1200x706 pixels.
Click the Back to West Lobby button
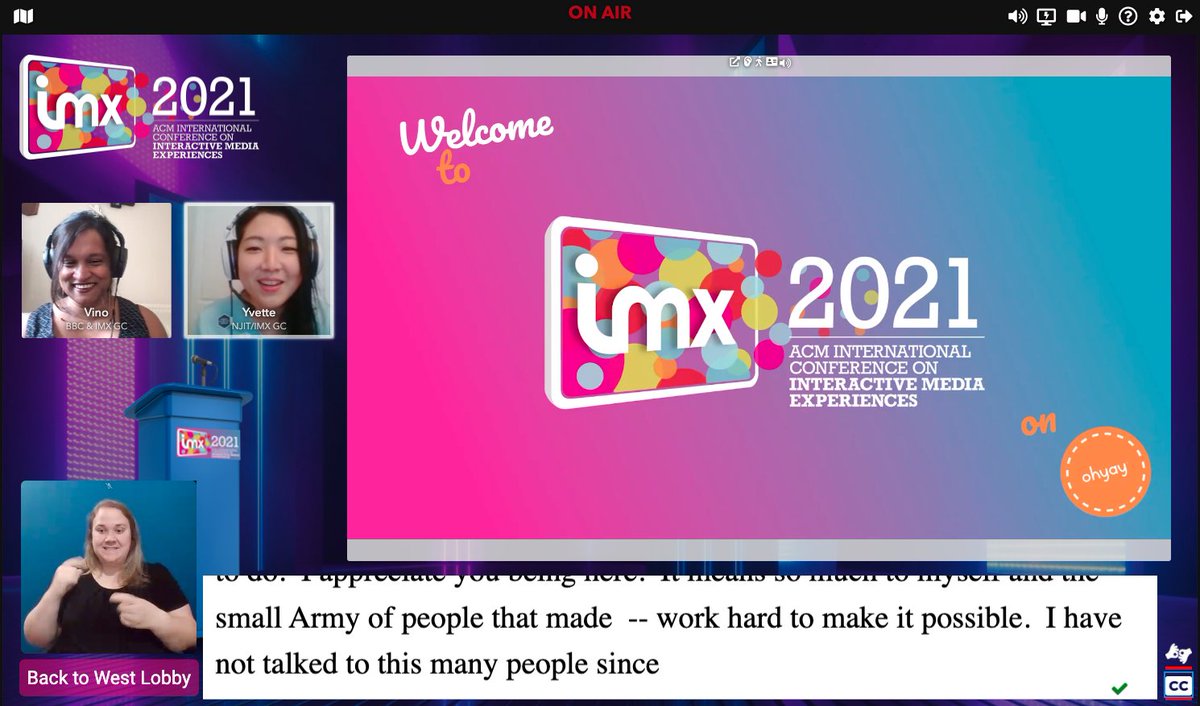tap(108, 677)
